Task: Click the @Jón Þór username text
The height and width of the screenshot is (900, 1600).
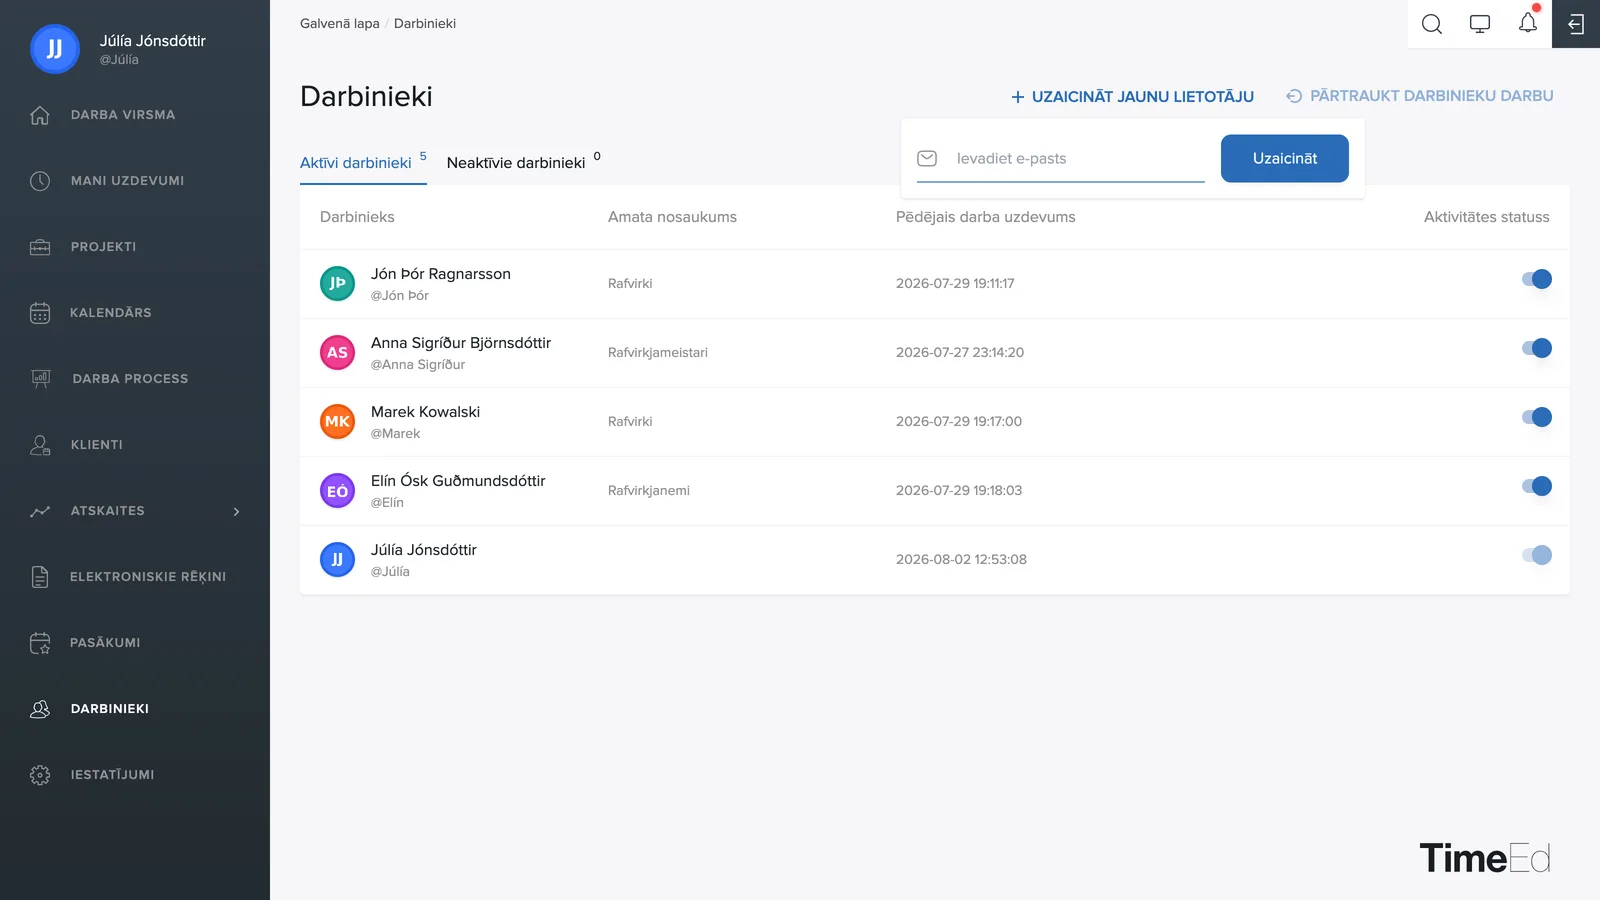Action: 400,296
